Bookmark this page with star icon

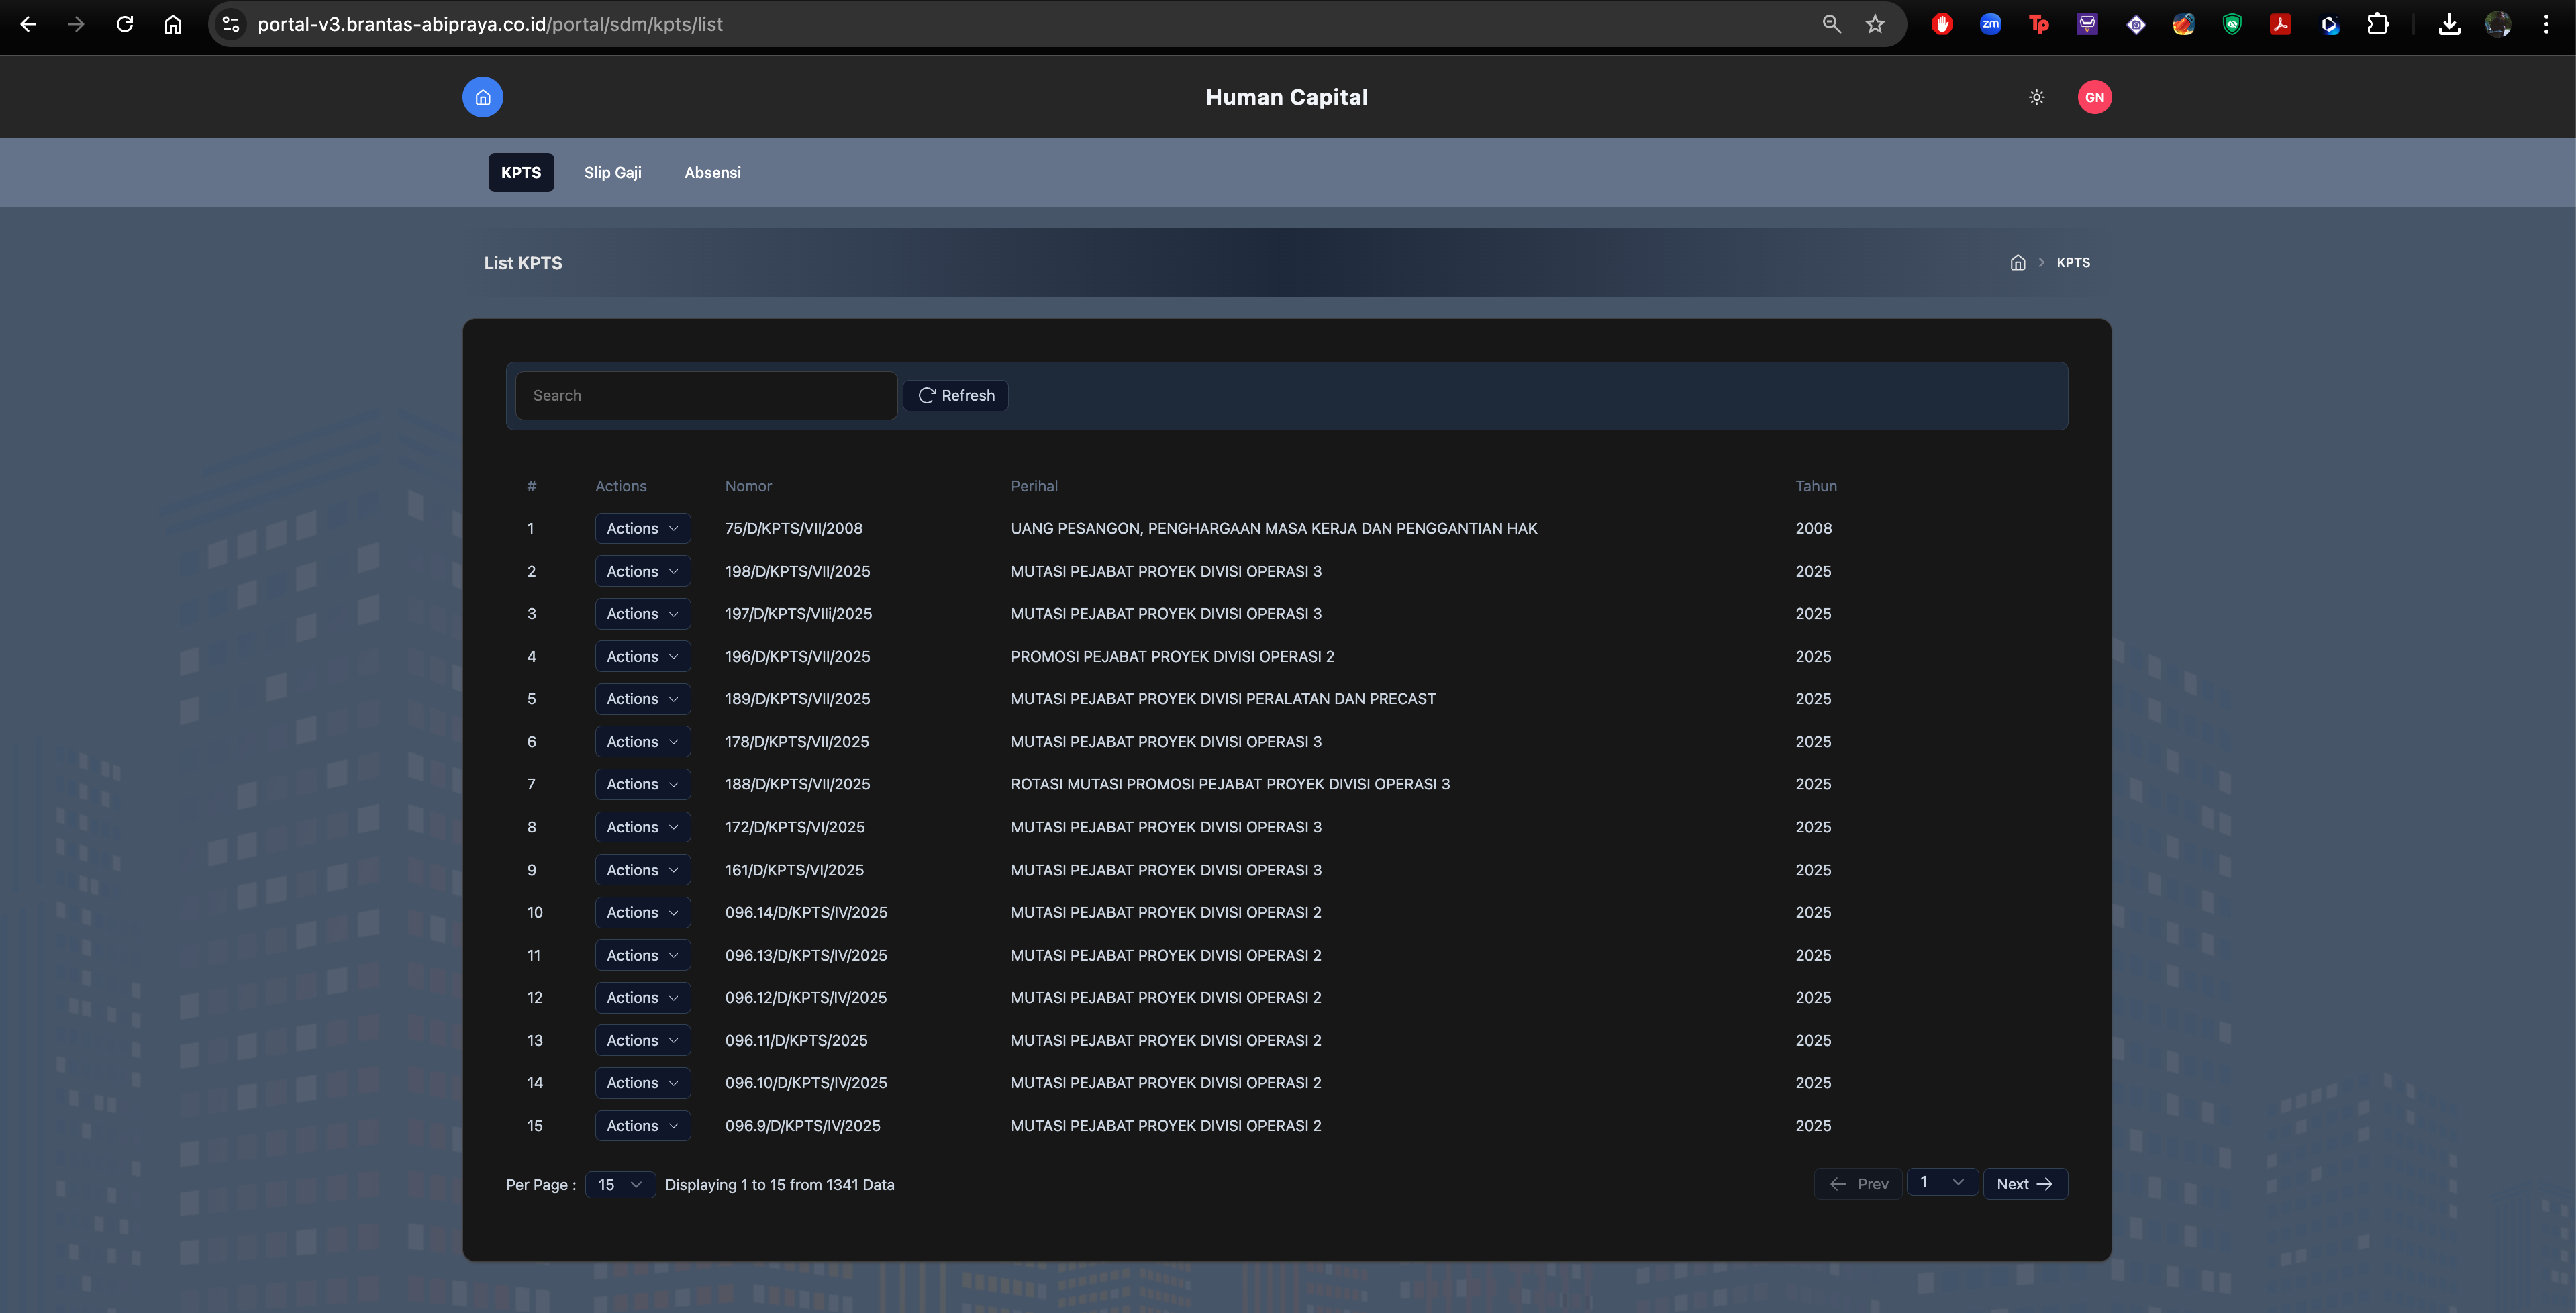pyautogui.click(x=1875, y=24)
